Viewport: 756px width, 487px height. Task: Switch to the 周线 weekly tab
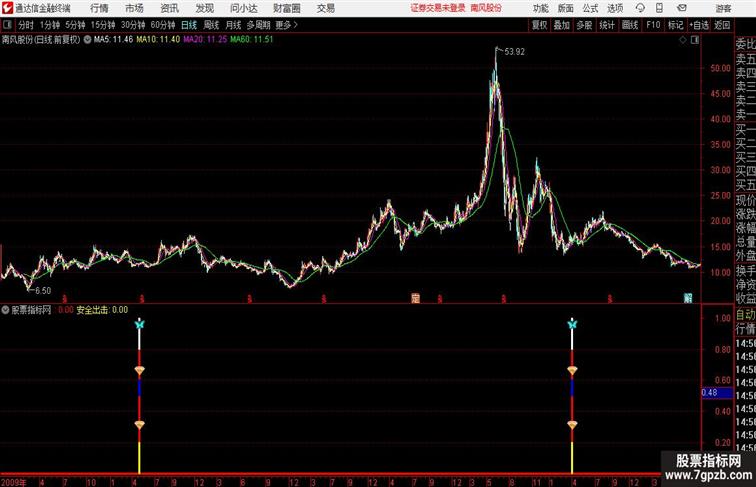211,25
